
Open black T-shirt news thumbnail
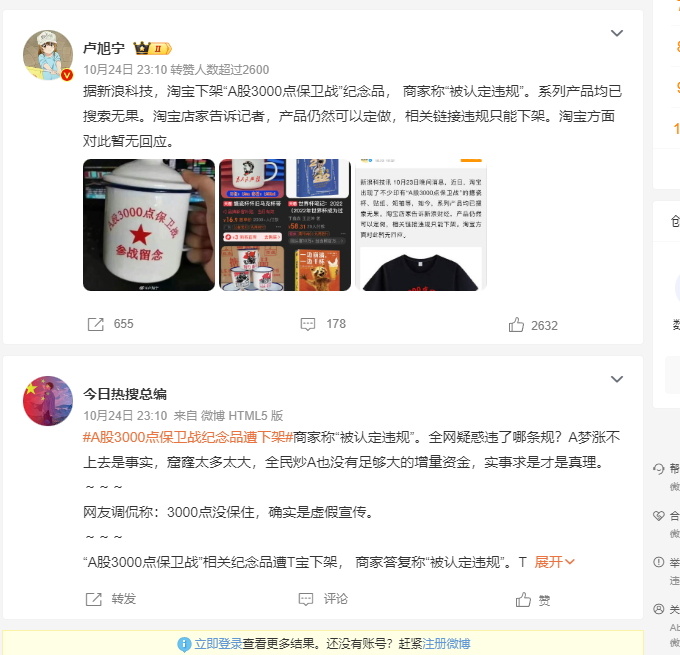click(421, 225)
